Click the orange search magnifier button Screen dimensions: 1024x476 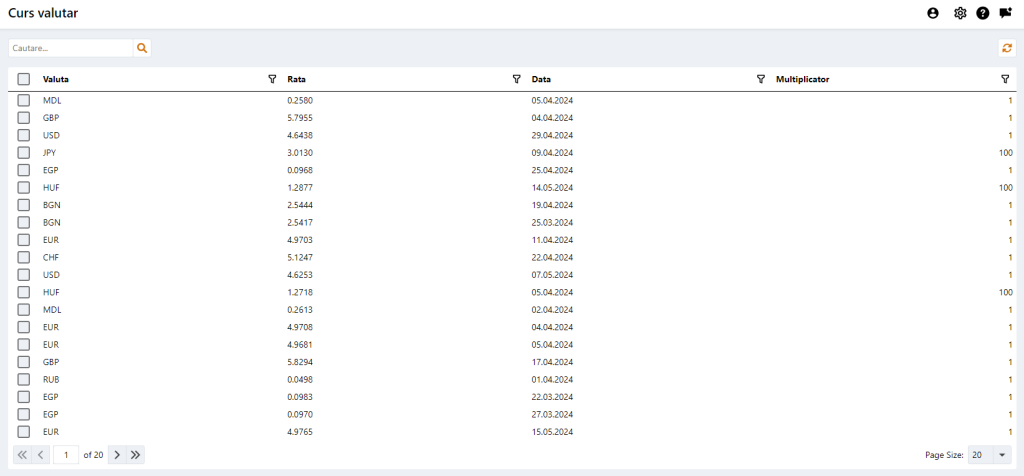point(142,47)
